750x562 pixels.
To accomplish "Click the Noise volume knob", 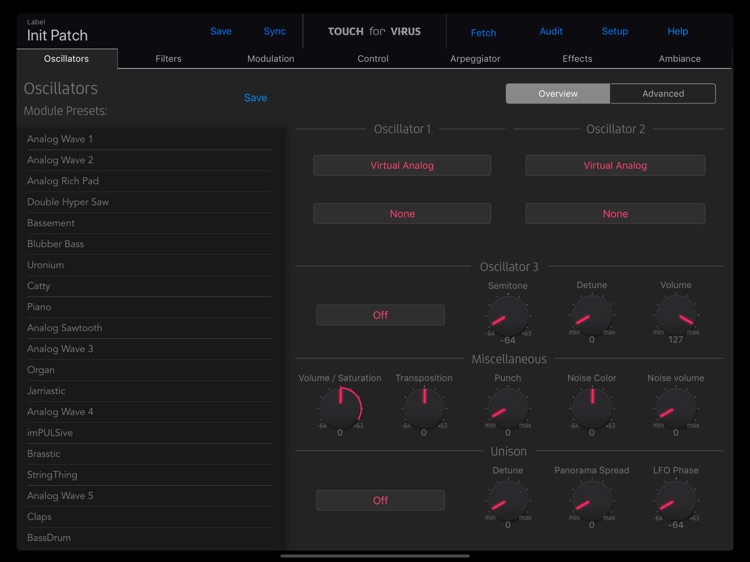I will point(675,408).
